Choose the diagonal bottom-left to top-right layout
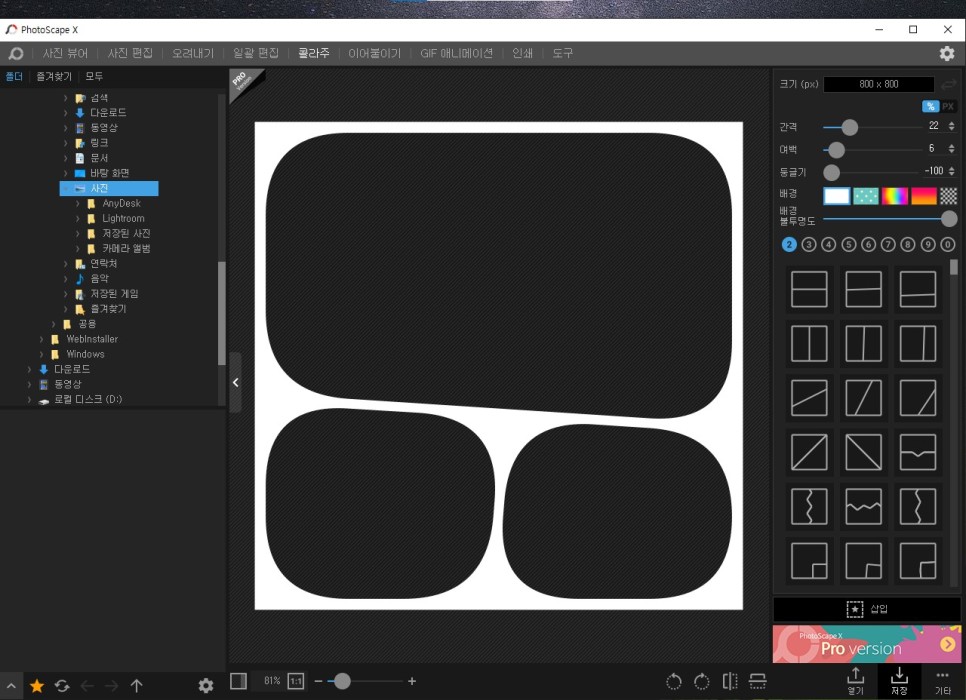The height and width of the screenshot is (700, 966). click(809, 452)
